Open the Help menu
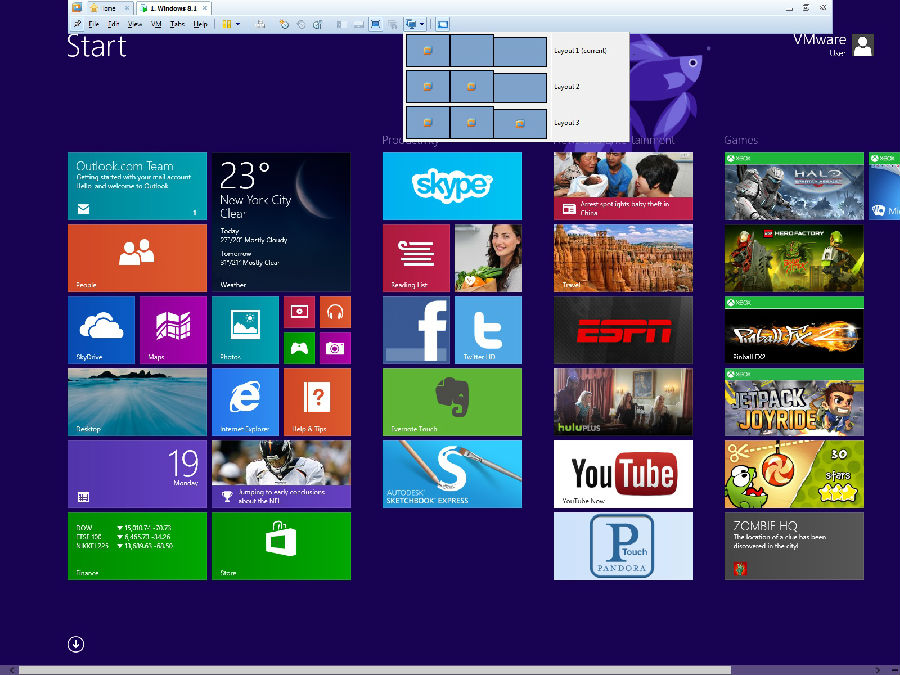The image size is (900, 675). tap(200, 24)
